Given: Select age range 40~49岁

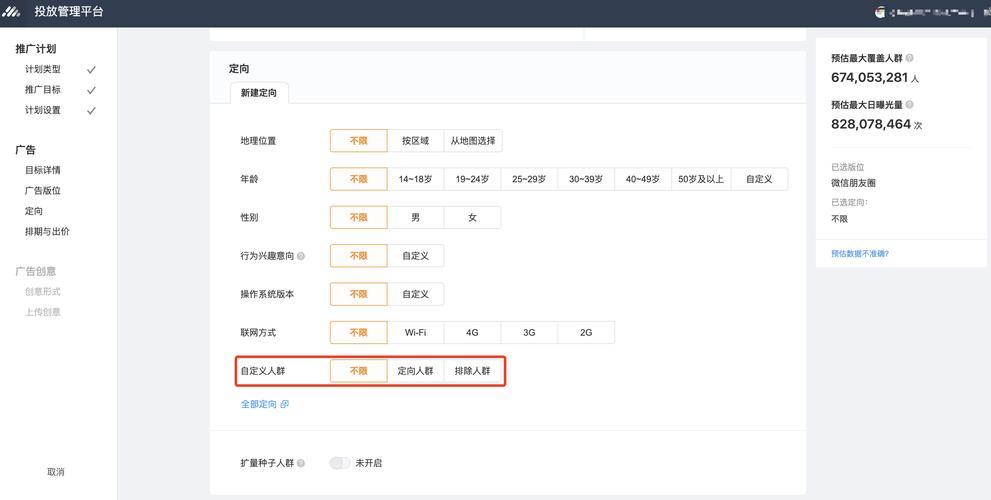Looking at the screenshot, I should [643, 180].
